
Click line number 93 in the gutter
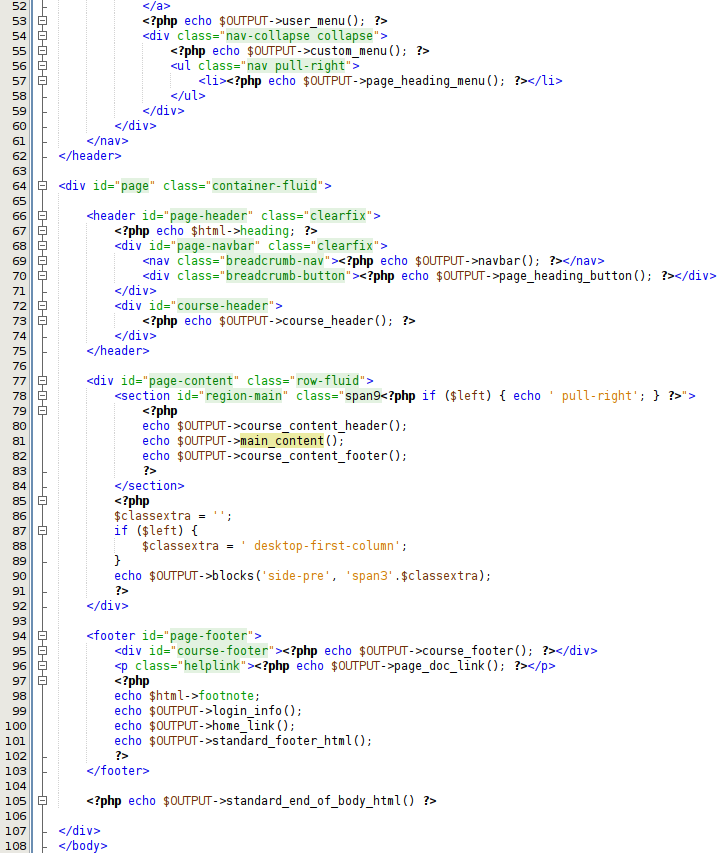19,621
